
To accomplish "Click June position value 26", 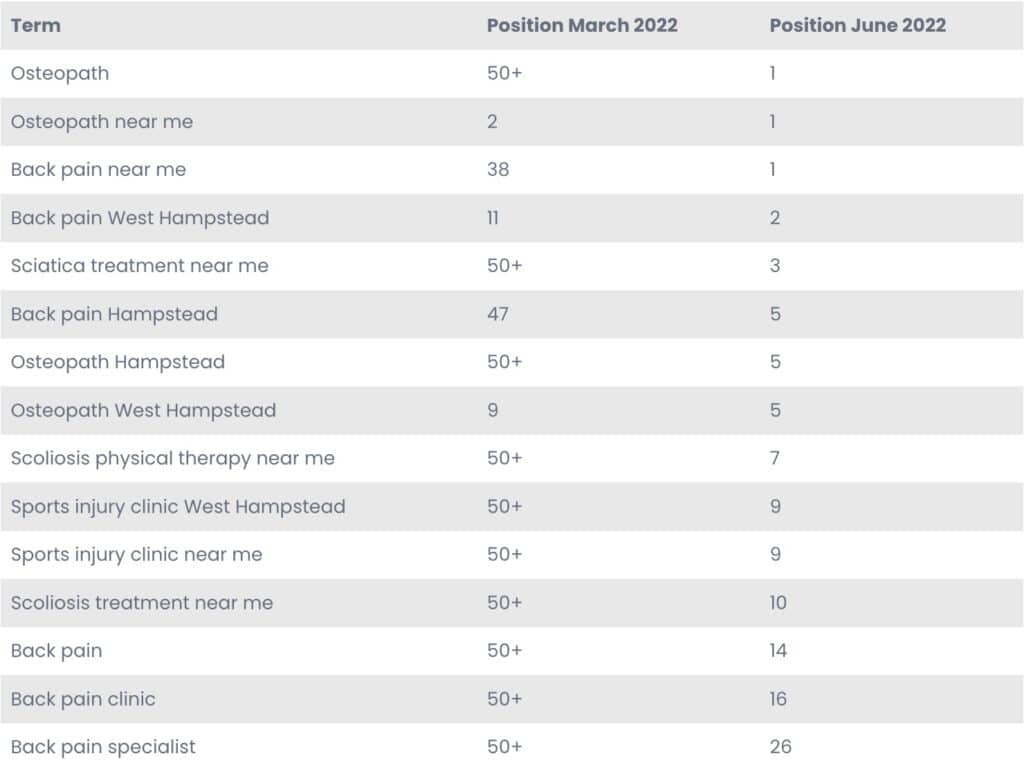I will (780, 747).
